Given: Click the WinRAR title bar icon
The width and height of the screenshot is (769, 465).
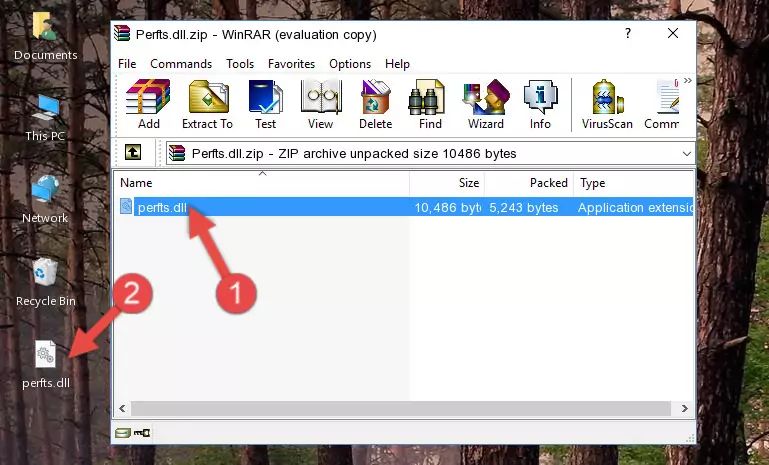Looking at the screenshot, I should coord(122,33).
